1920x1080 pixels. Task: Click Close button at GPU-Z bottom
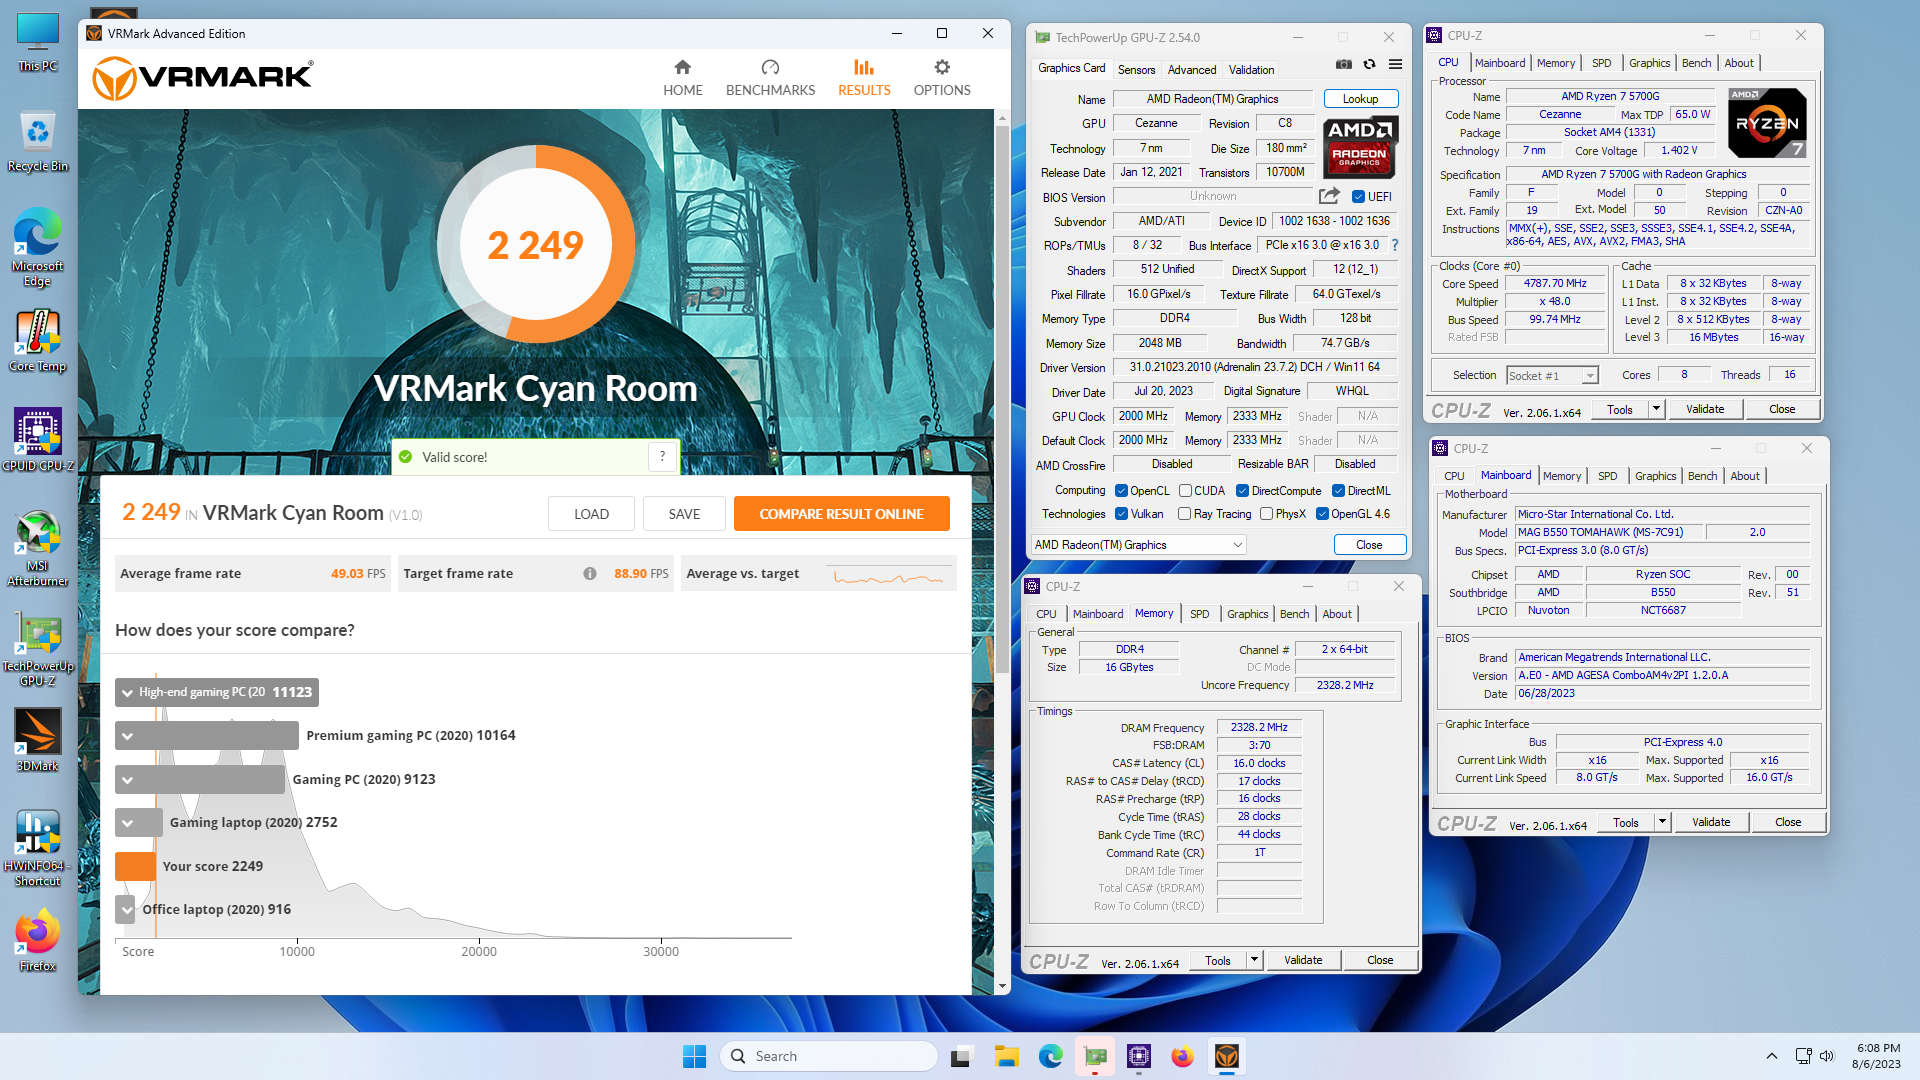click(1369, 545)
